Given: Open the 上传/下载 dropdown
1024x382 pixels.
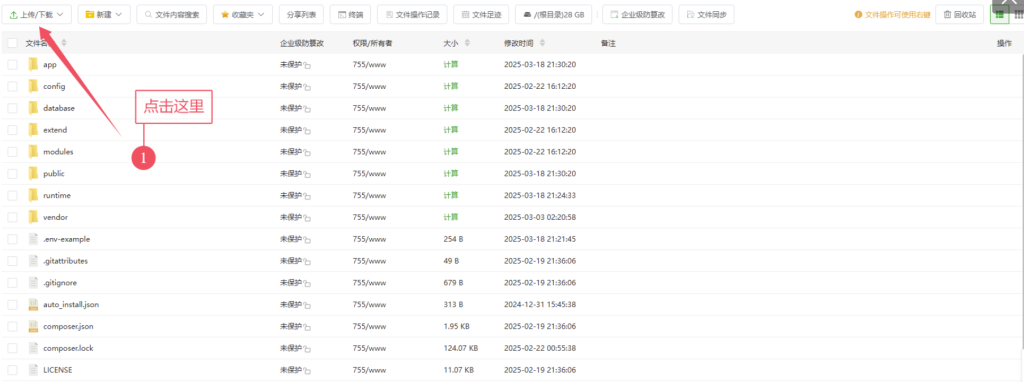Looking at the screenshot, I should pyautogui.click(x=36, y=14).
